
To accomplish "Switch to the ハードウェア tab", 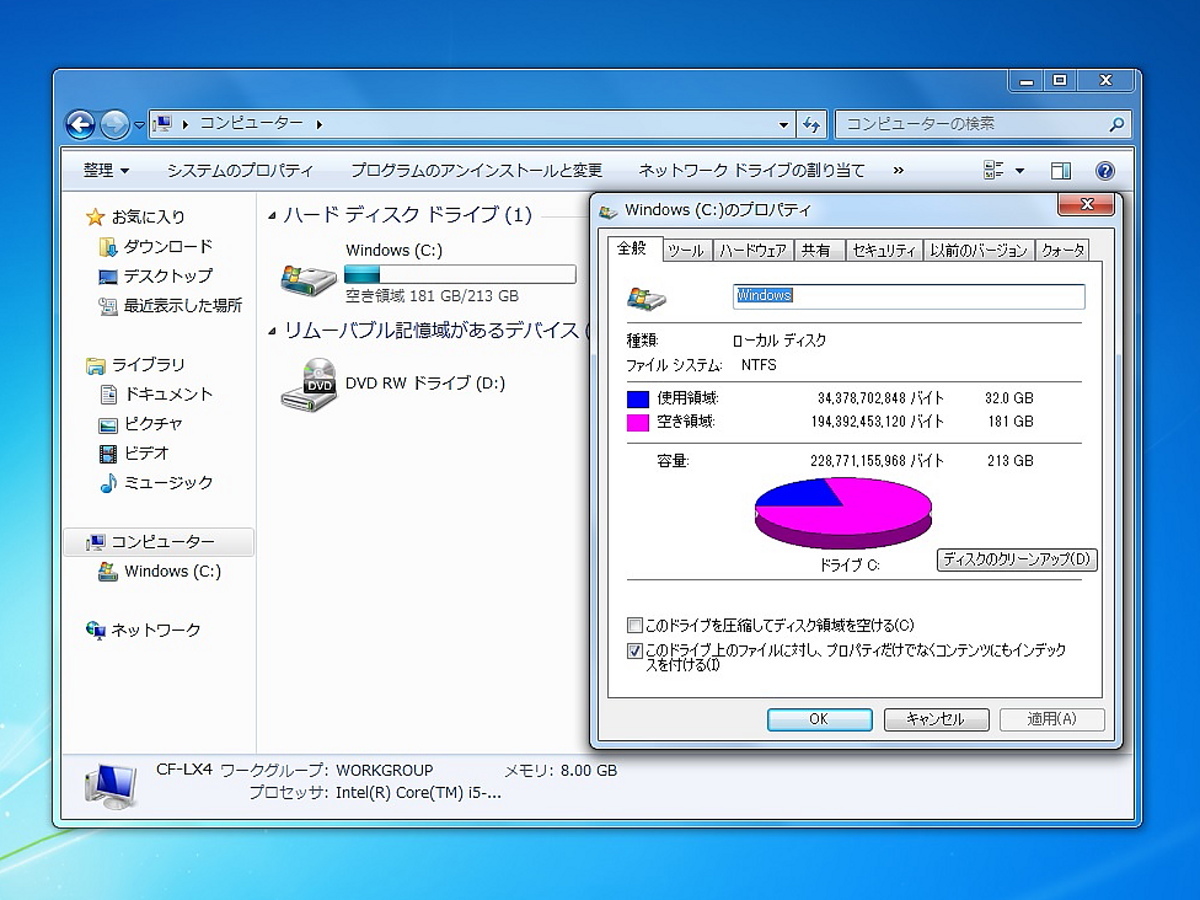I will 753,251.
